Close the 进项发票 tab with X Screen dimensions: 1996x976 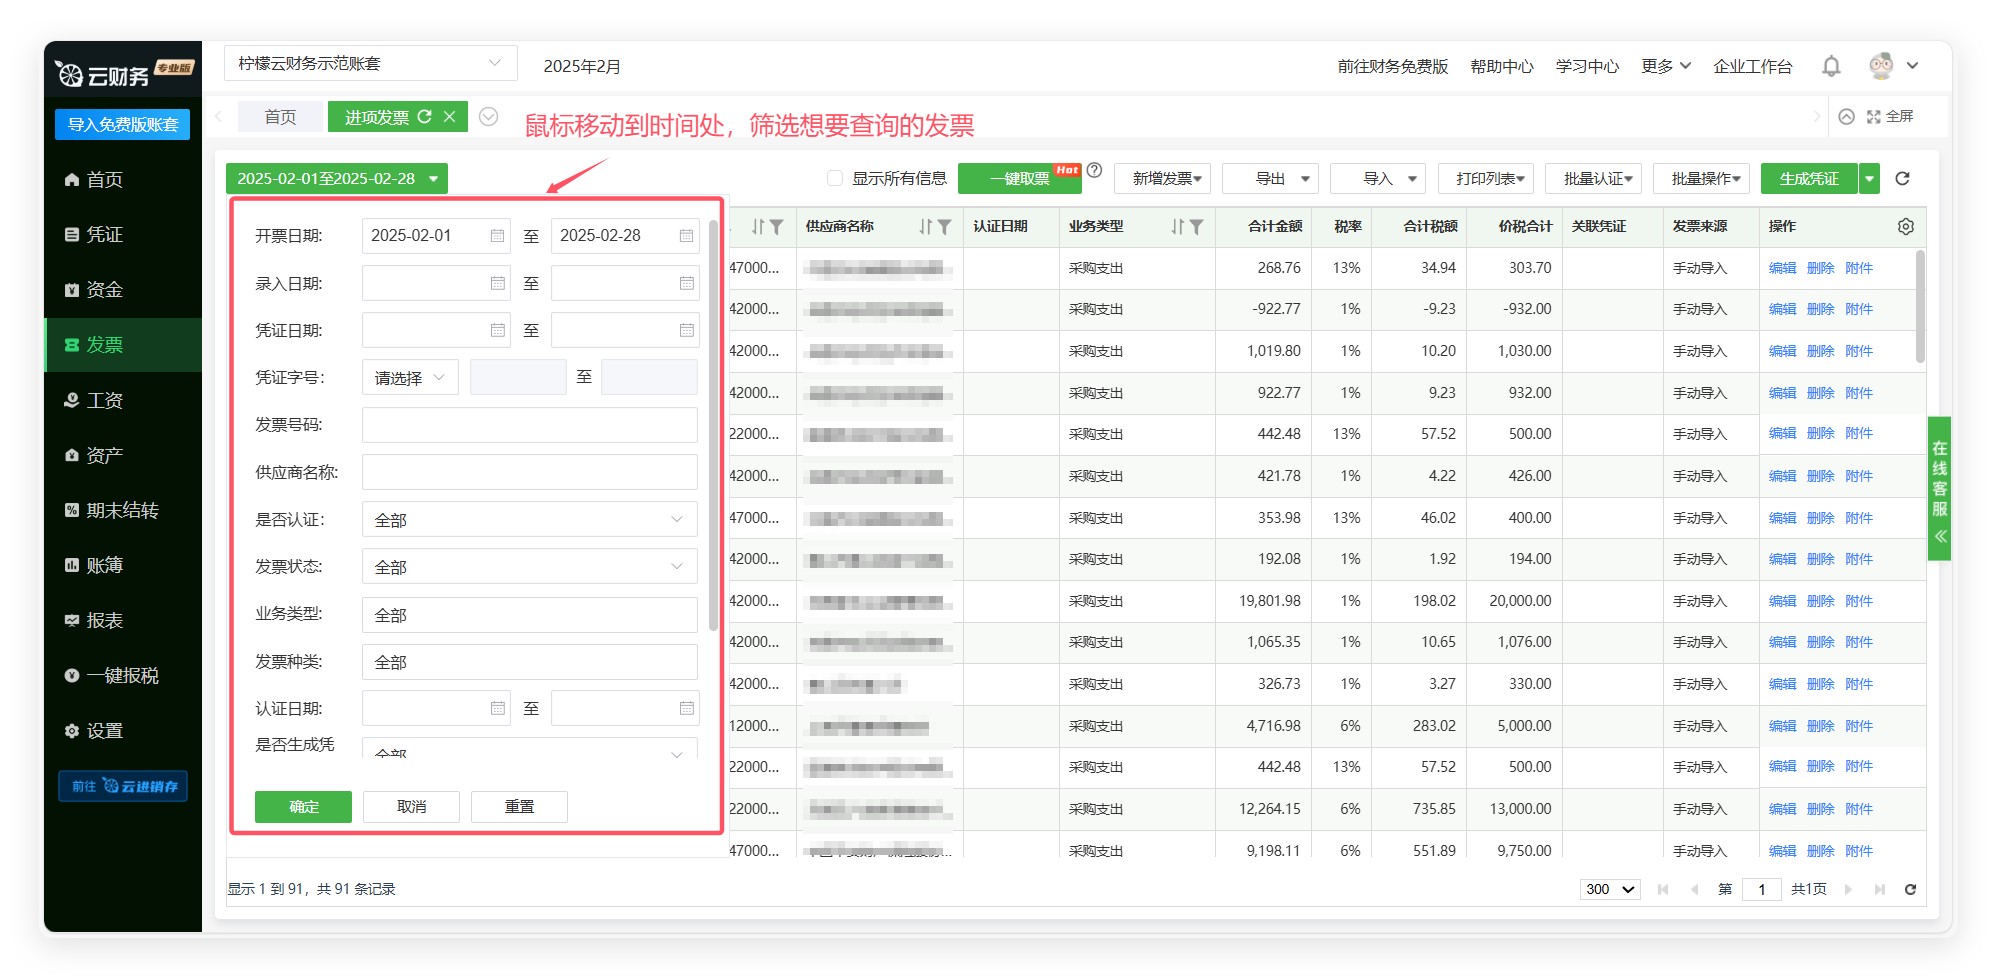click(450, 117)
